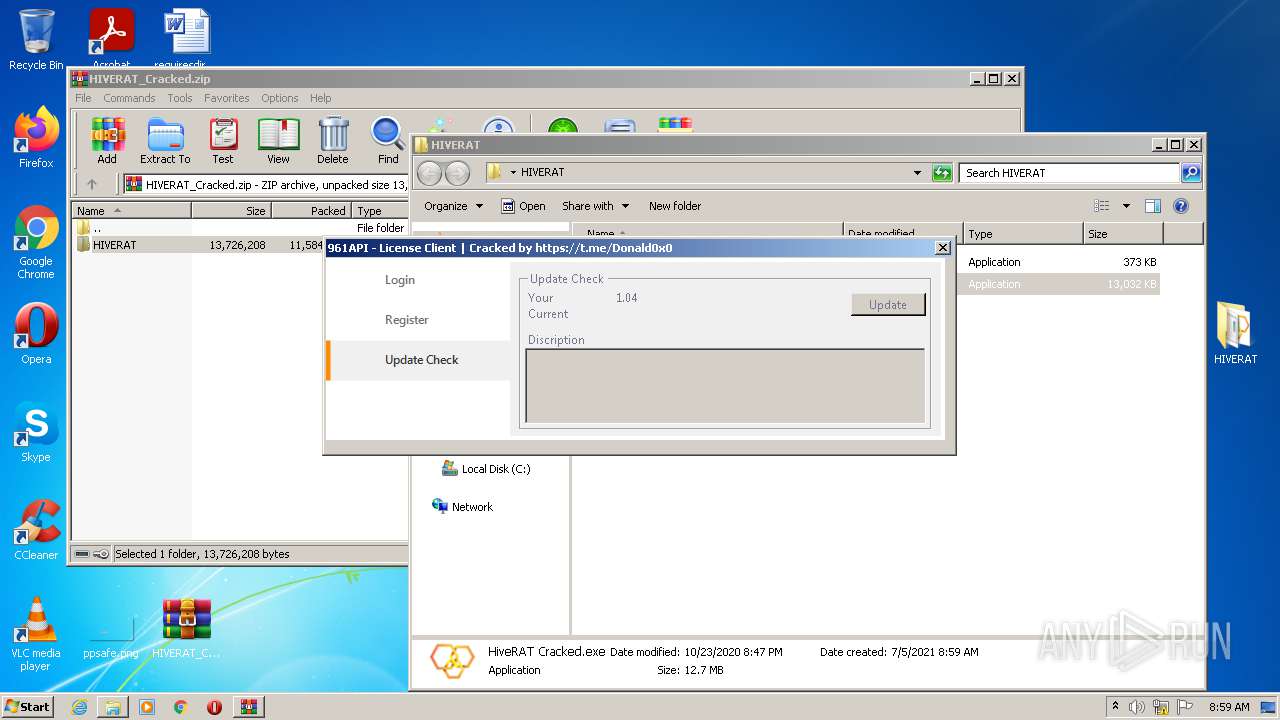Select the HIVERAT folder row in WinRAR
This screenshot has width=1280, height=720.
tap(240, 245)
